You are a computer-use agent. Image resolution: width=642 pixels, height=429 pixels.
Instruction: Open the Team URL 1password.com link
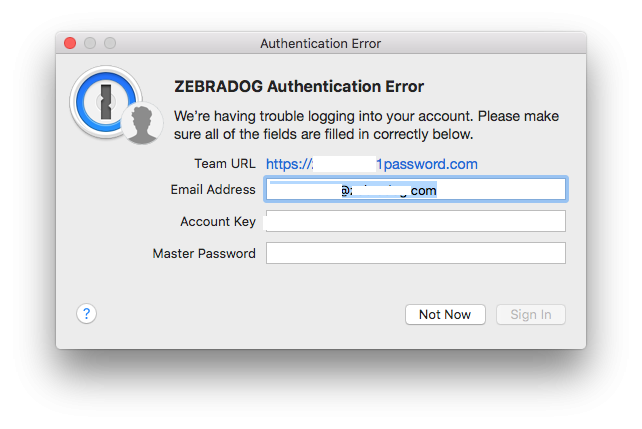(x=372, y=164)
